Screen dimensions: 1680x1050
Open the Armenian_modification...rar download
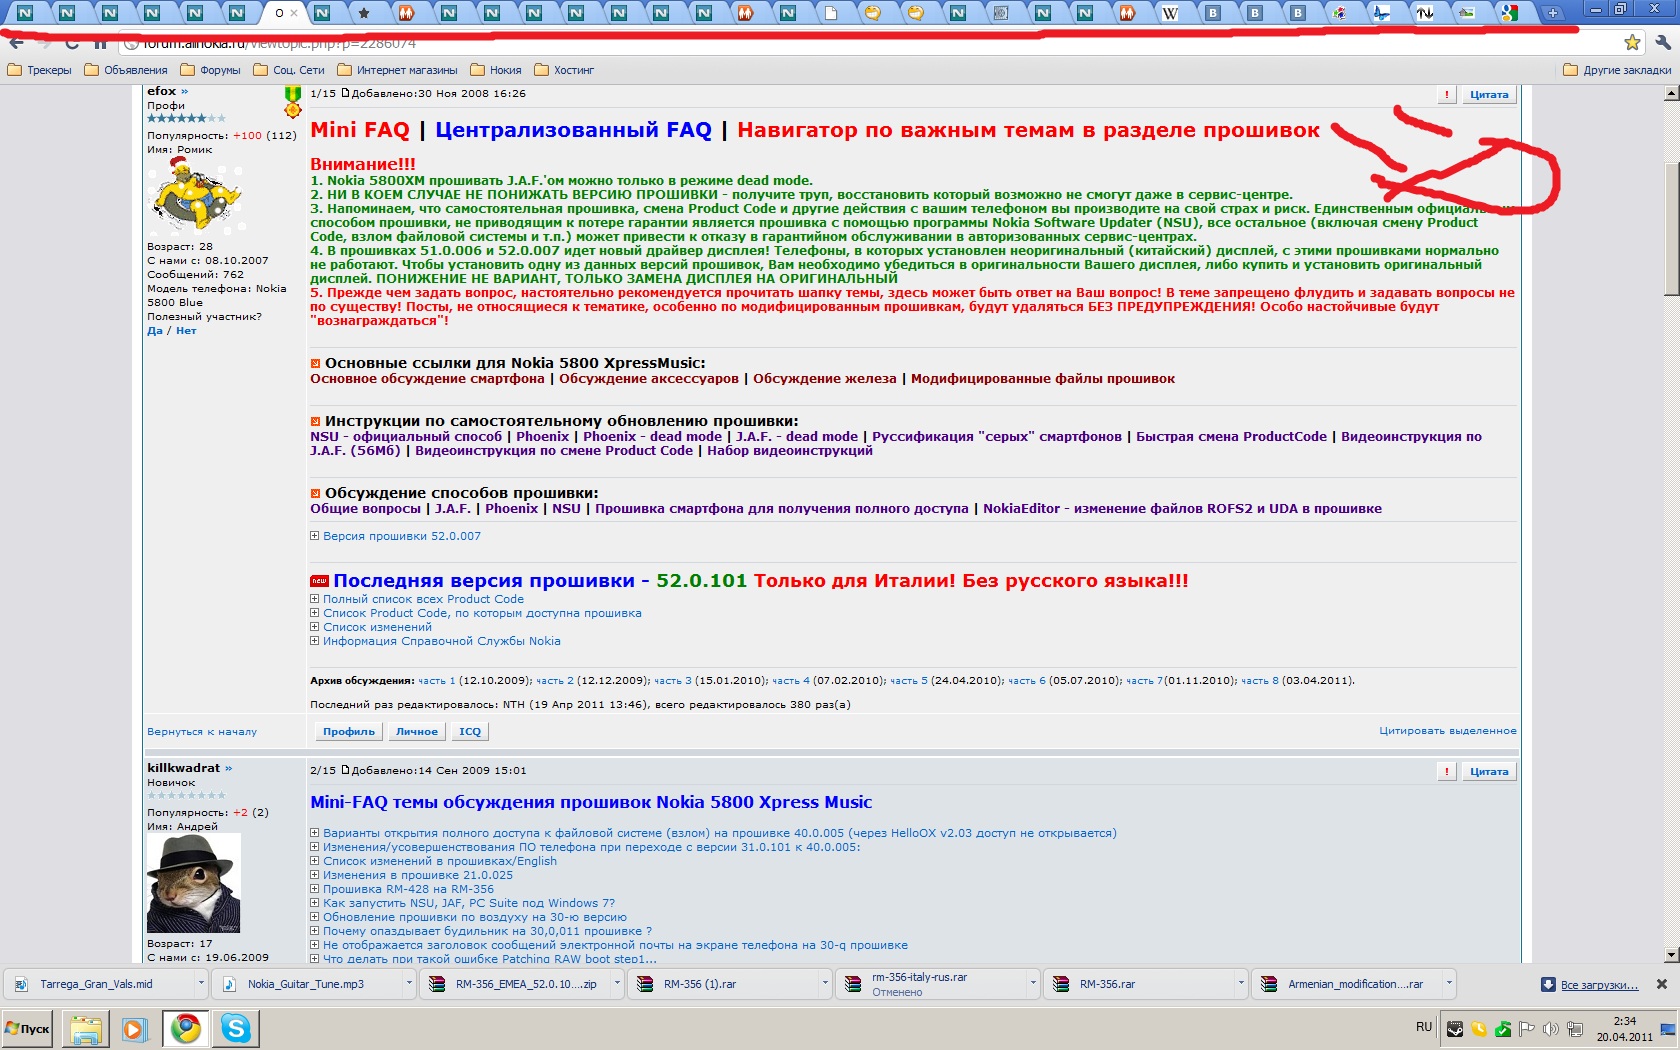pos(1345,984)
